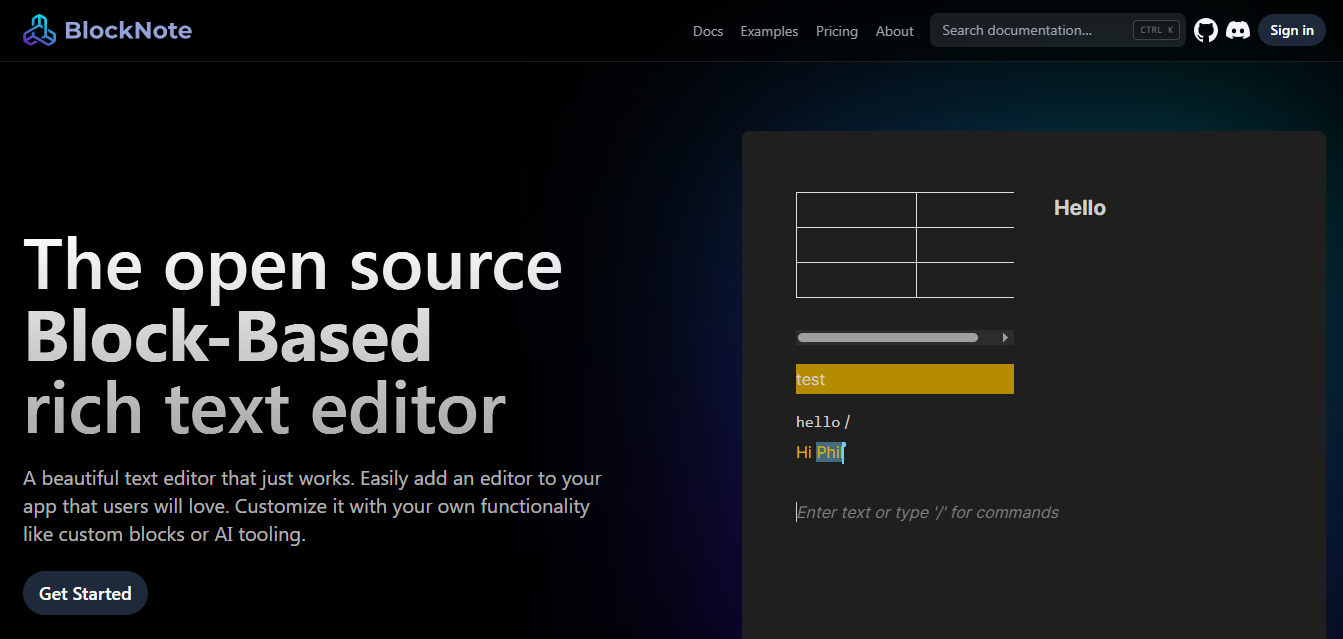Click the middle-left cell of the table

(x=856, y=245)
